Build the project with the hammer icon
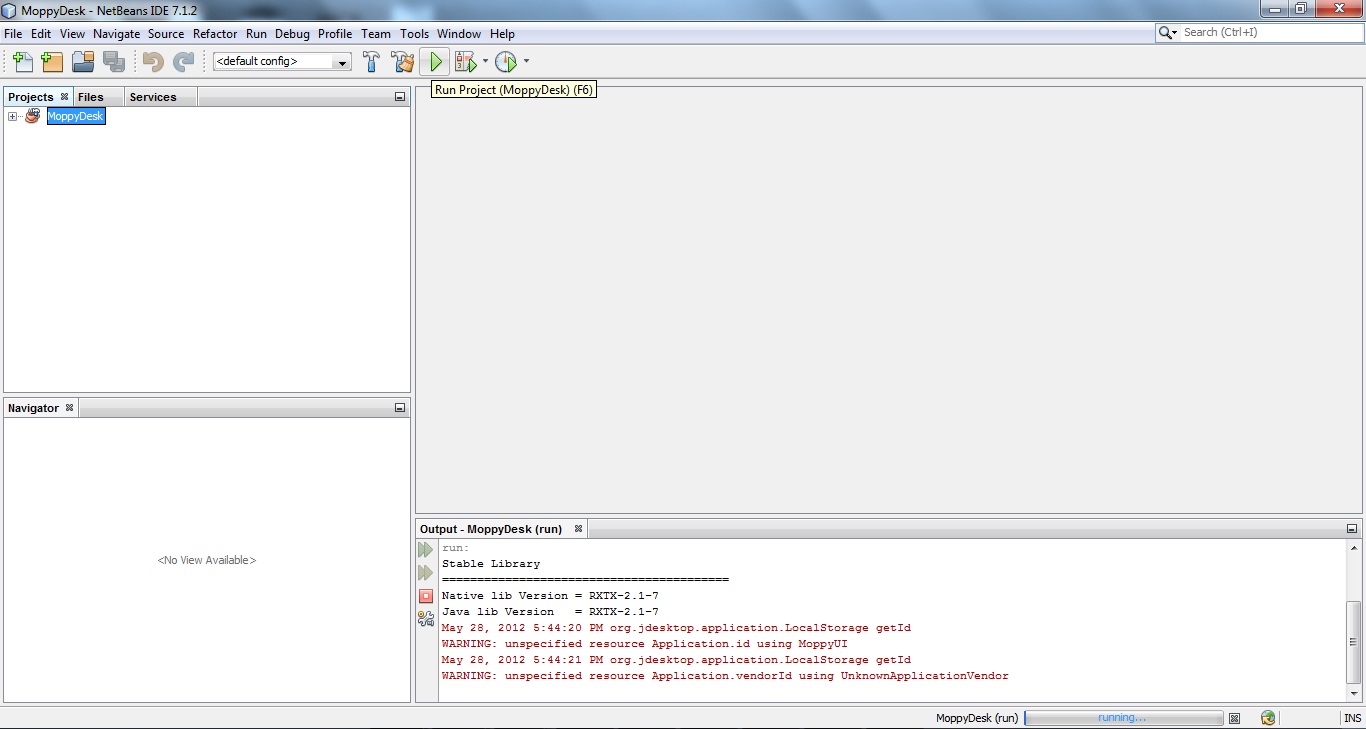Screen dimensions: 1366x729 pos(371,62)
